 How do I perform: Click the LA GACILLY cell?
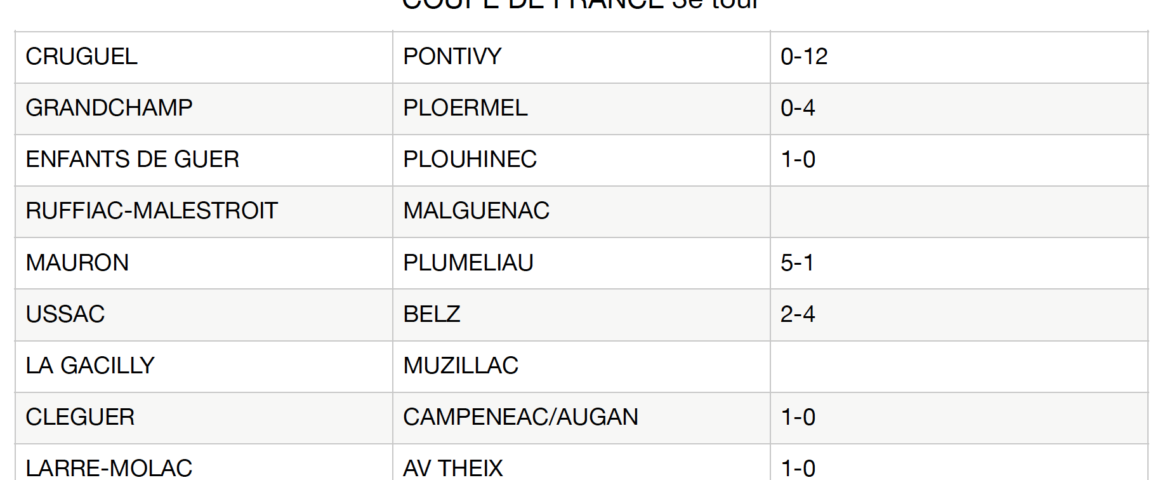(x=90, y=366)
